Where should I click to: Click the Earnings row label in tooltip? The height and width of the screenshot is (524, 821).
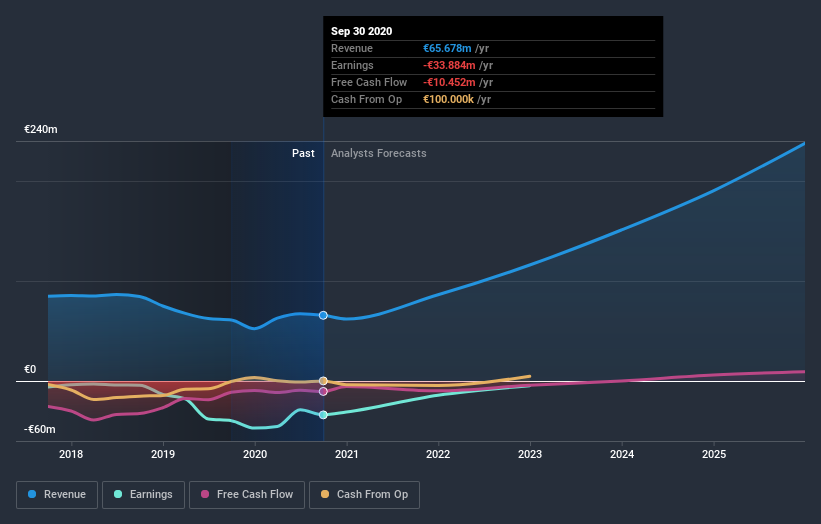tap(352, 65)
